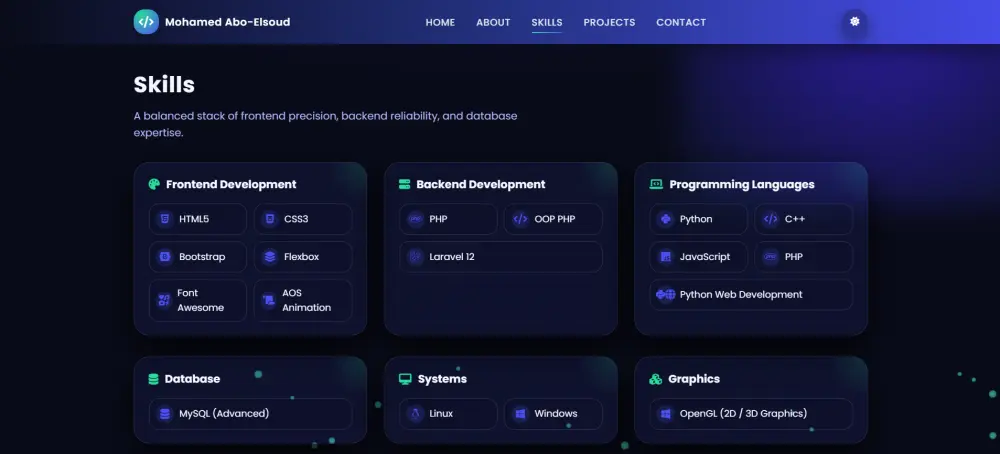Click the Python logo icon
This screenshot has height=454, width=1000.
pos(666,219)
